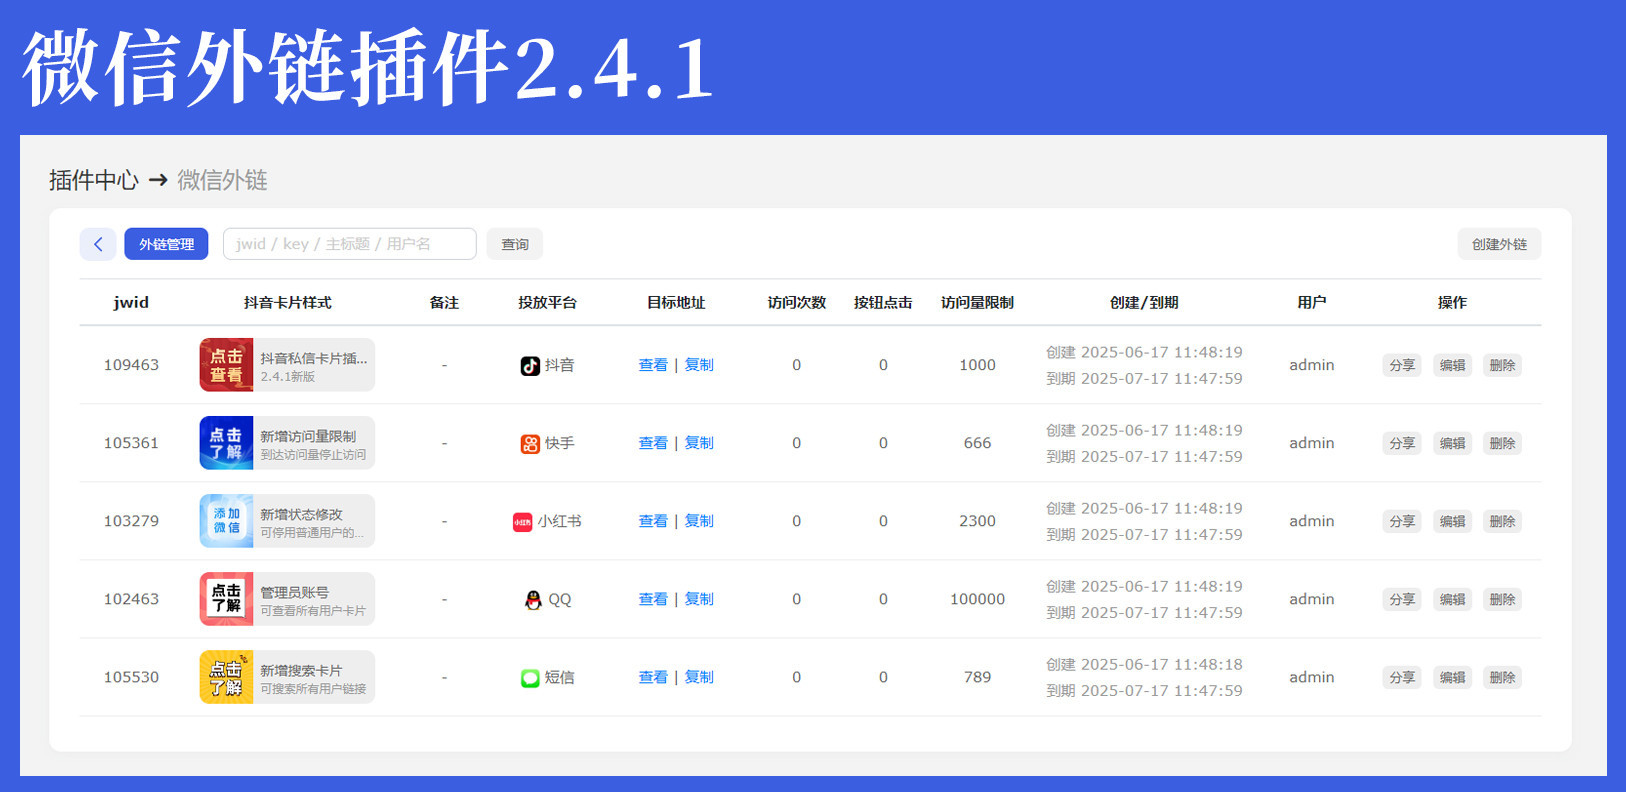This screenshot has width=1626, height=792.
Task: Click 查看 link in row 102463
Action: pyautogui.click(x=653, y=599)
